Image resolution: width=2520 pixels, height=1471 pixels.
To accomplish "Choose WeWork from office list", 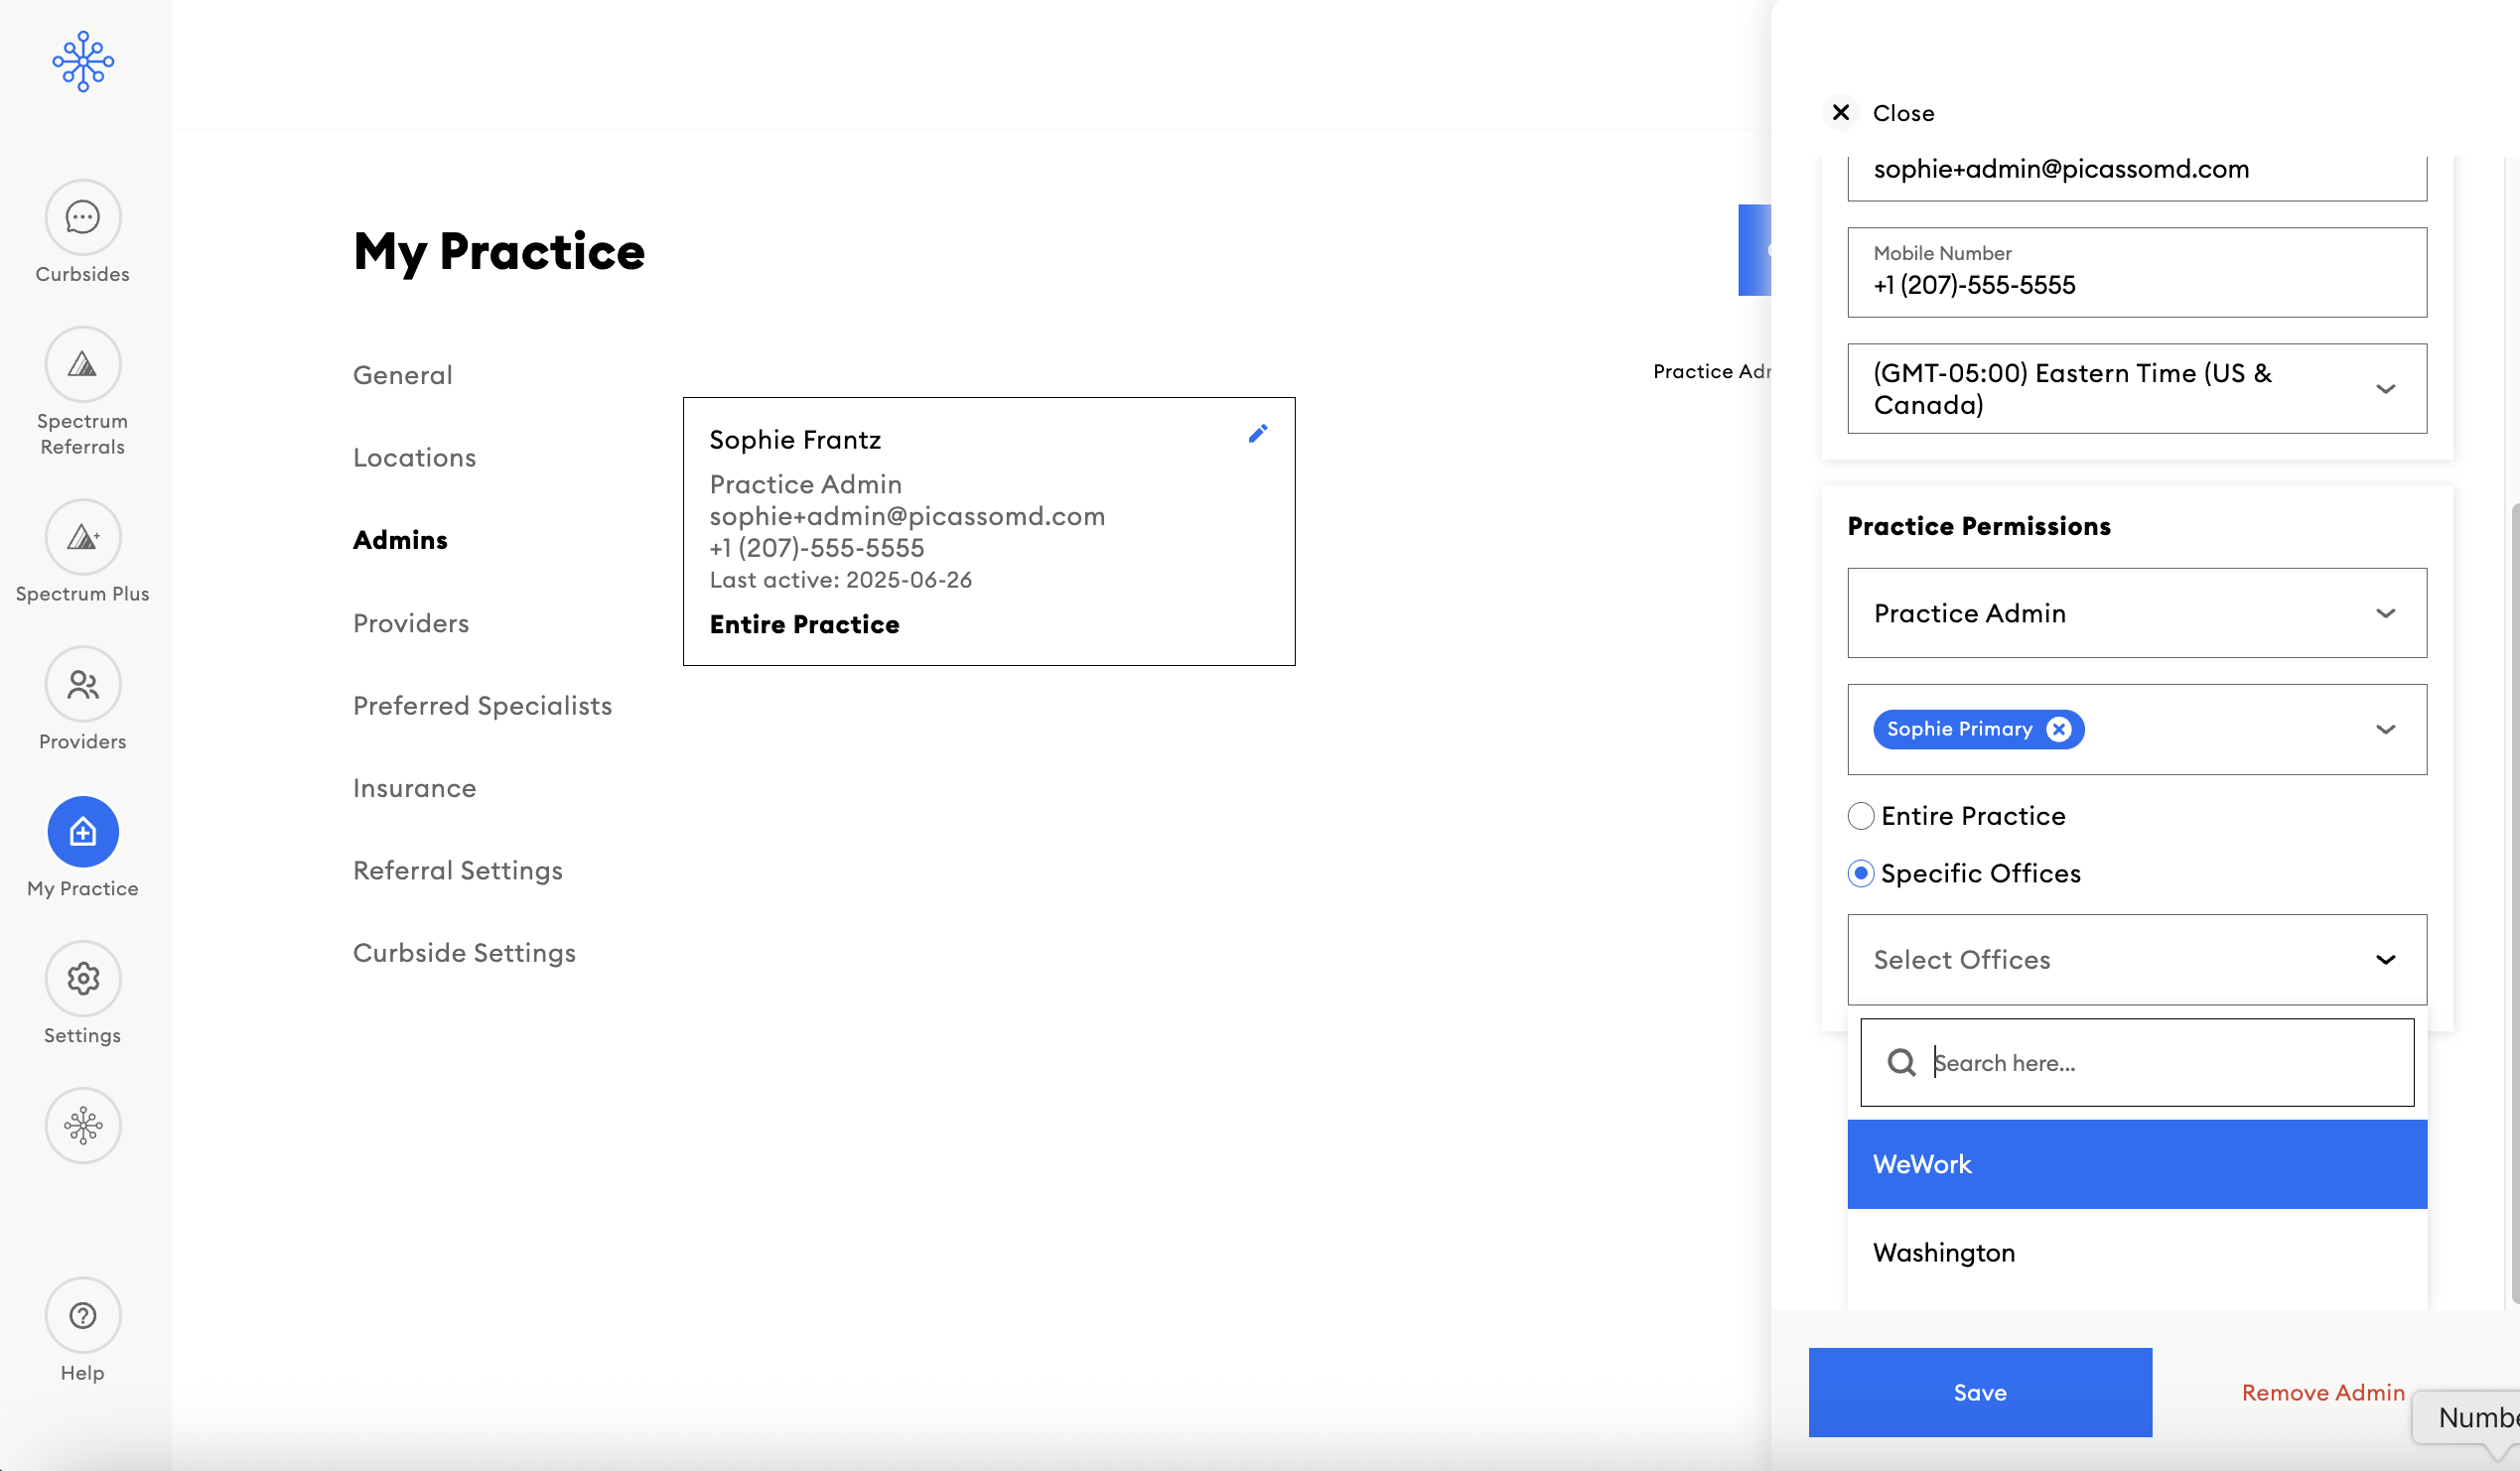I will [2136, 1165].
